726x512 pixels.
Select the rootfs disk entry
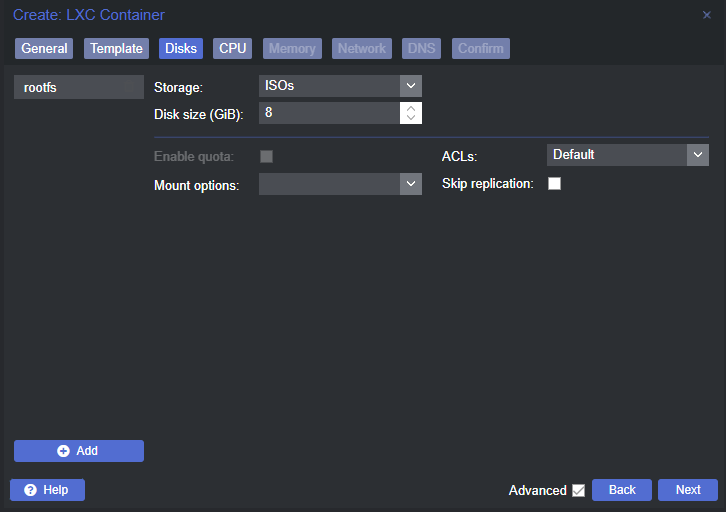(79, 87)
